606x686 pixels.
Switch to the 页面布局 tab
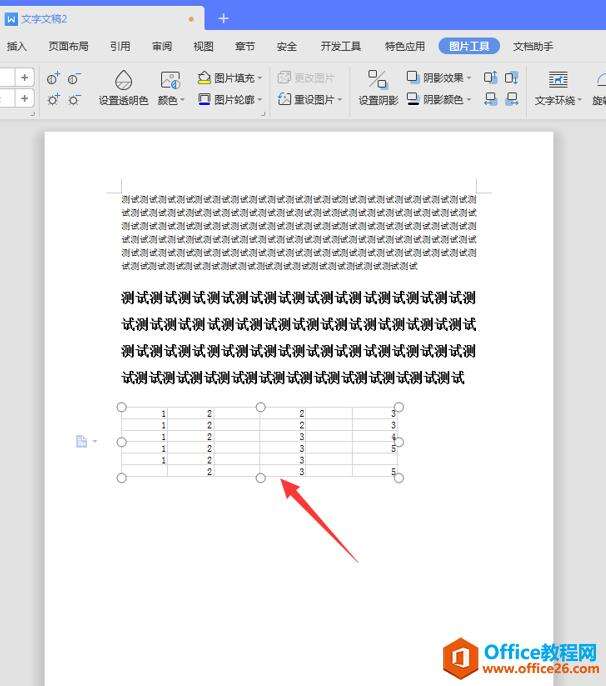[x=68, y=46]
